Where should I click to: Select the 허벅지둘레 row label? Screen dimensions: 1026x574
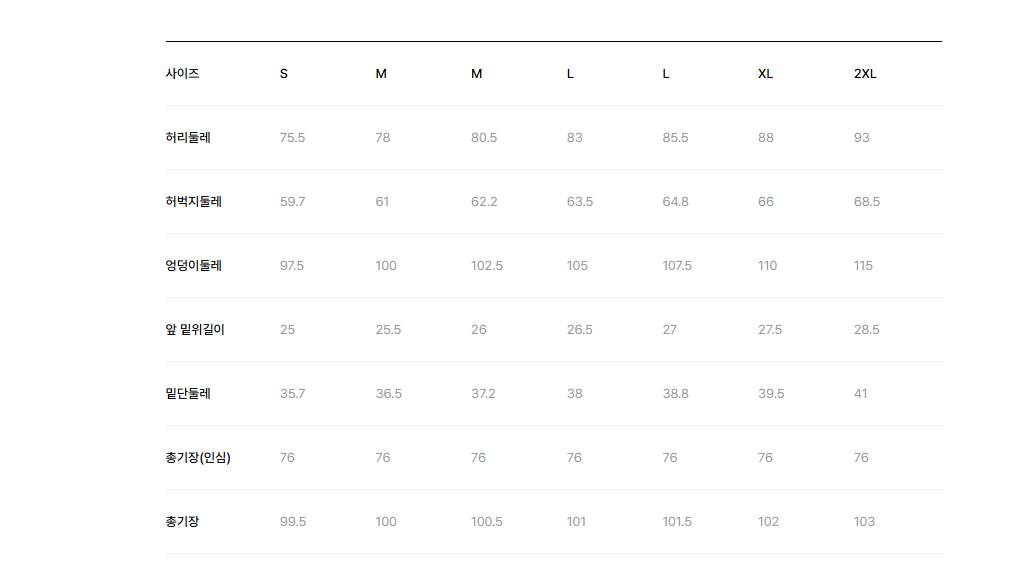[x=194, y=202]
